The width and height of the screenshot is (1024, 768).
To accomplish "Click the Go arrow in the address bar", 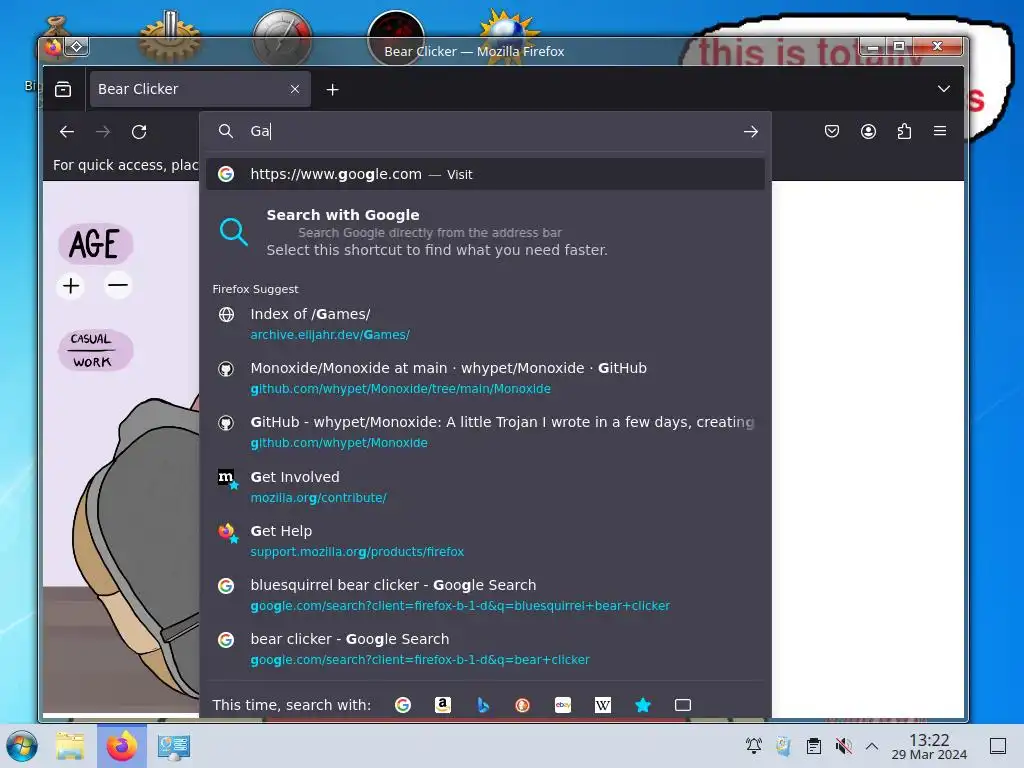I will [x=750, y=131].
